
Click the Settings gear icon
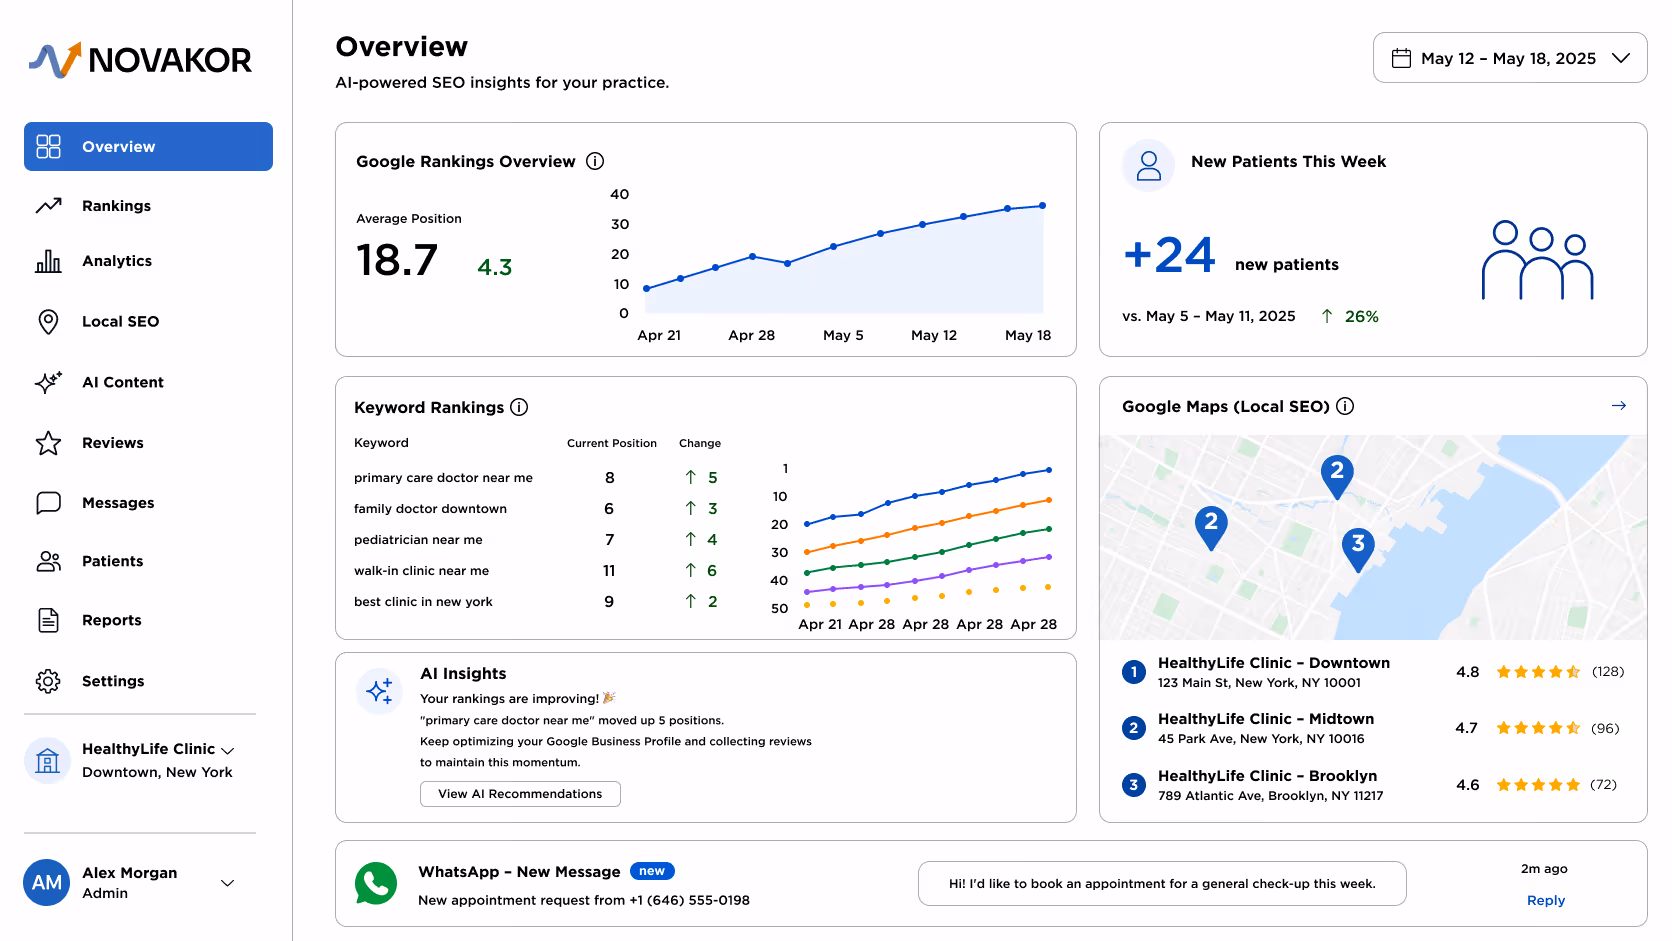48,681
